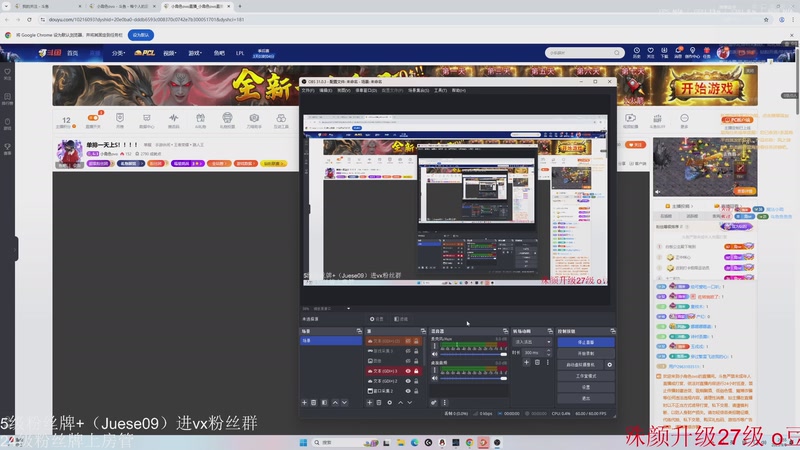Click 停止直播 stop streaming button
Viewport: 800px width, 450px height.
pyautogui.click(x=586, y=342)
